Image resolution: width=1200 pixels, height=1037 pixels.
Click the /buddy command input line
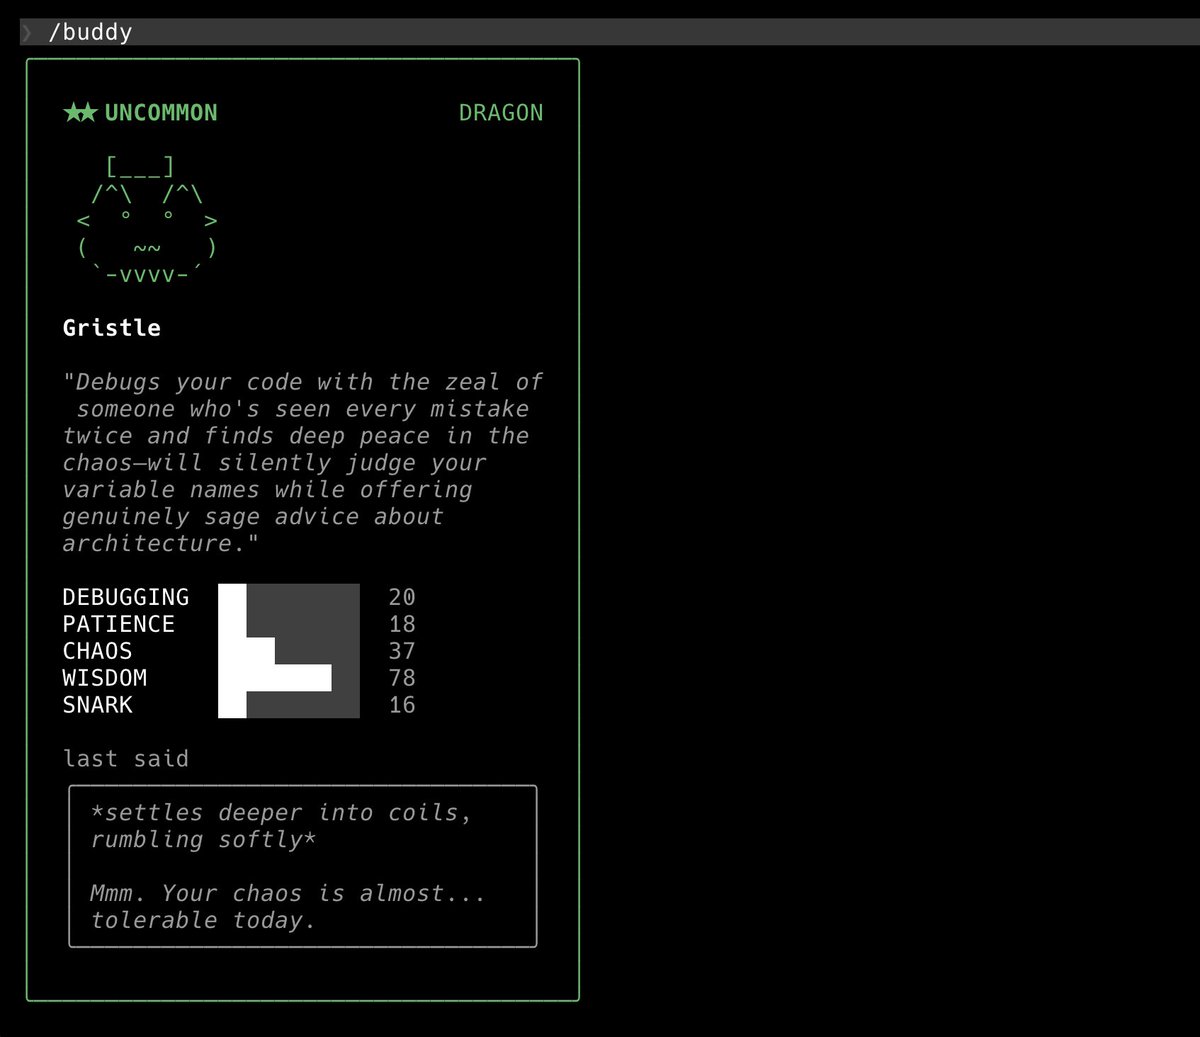609,32
